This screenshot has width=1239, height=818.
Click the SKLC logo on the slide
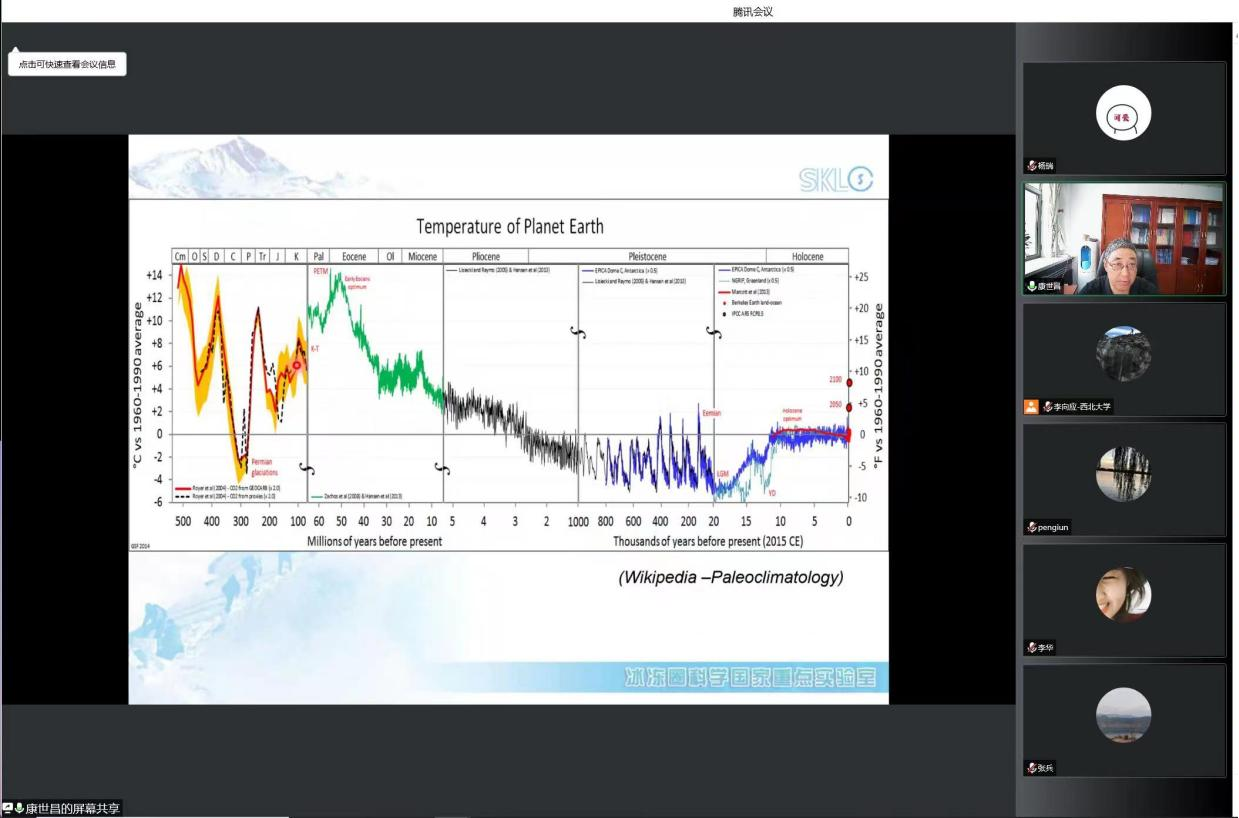[836, 179]
